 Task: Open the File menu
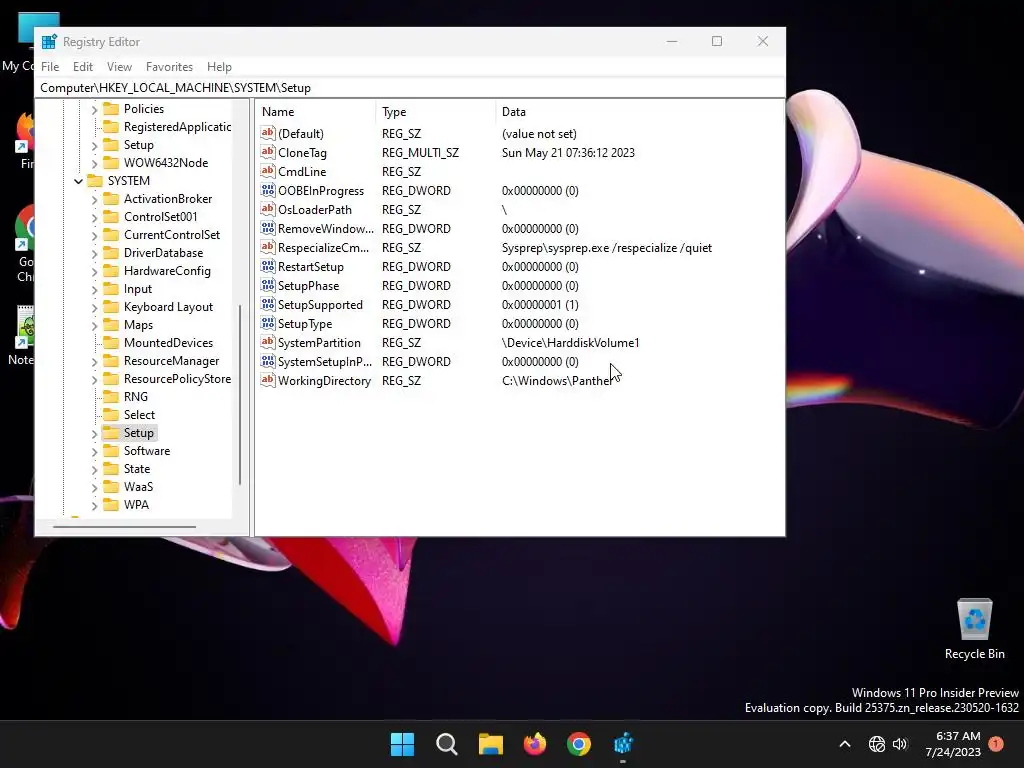tap(50, 67)
